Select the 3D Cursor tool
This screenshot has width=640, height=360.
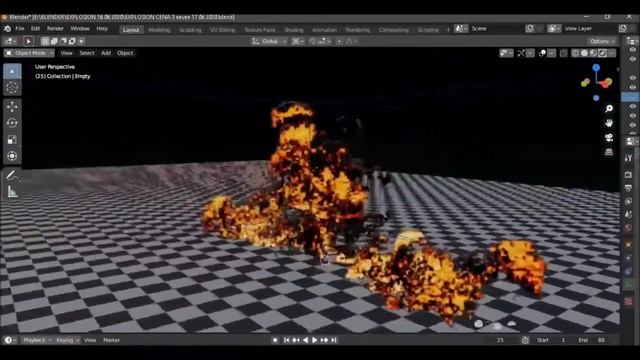[12, 87]
